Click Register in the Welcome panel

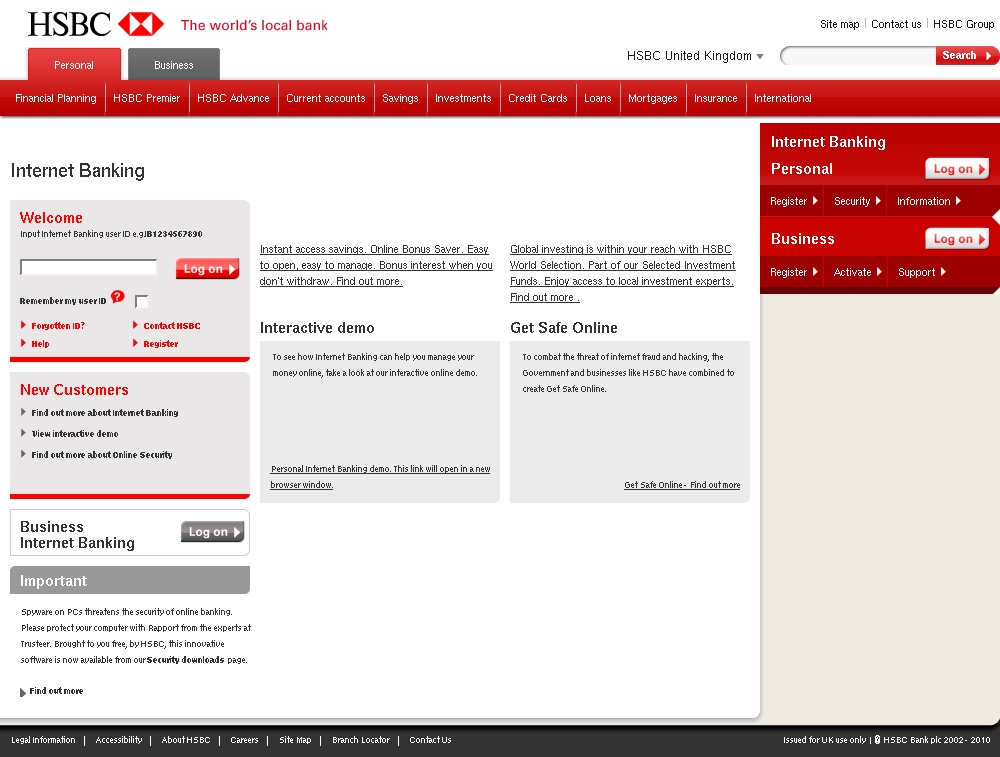(161, 344)
